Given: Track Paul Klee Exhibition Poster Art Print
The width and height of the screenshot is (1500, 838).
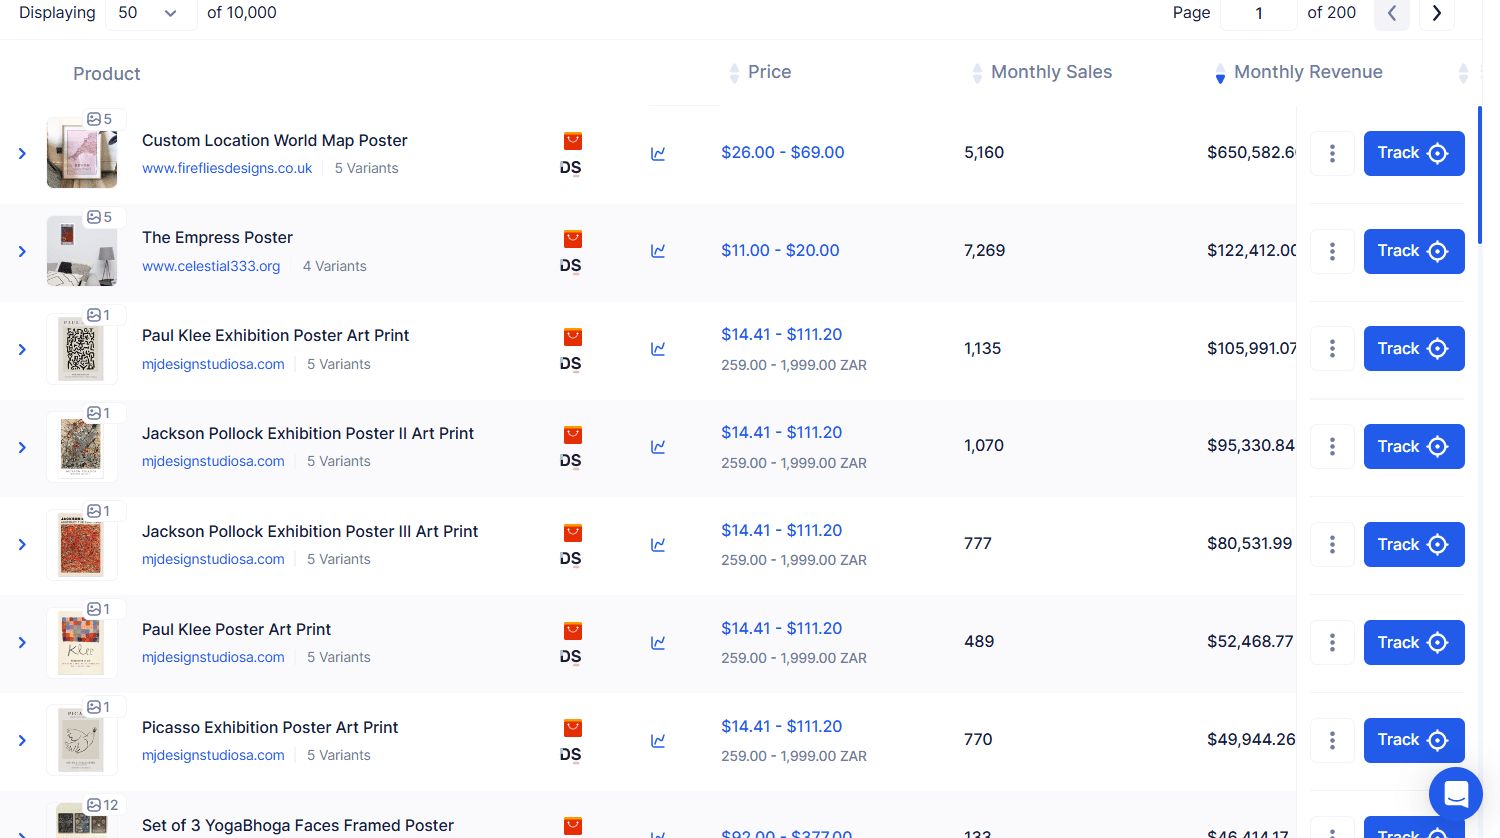Looking at the screenshot, I should pos(1414,348).
